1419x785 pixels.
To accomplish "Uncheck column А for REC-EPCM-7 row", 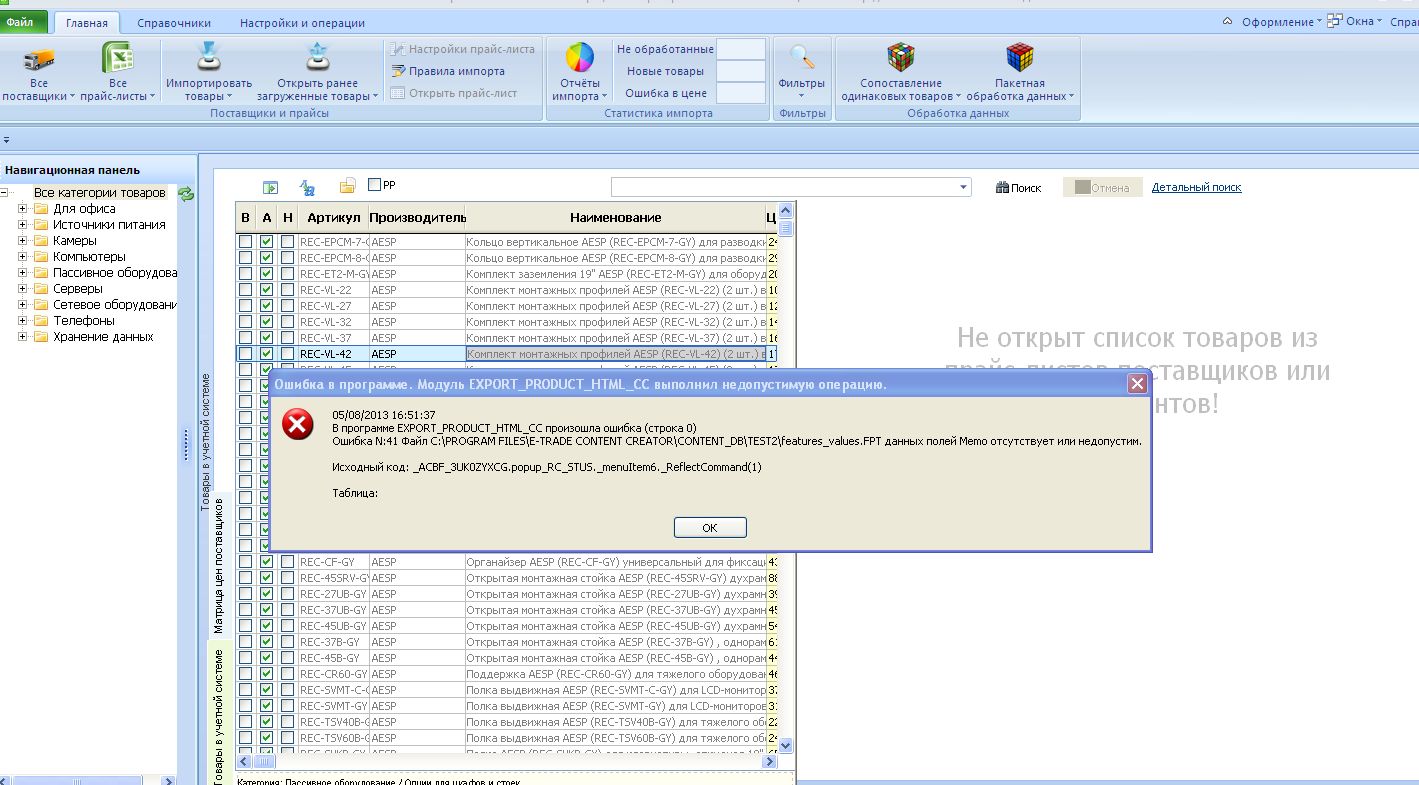I will tap(266, 242).
